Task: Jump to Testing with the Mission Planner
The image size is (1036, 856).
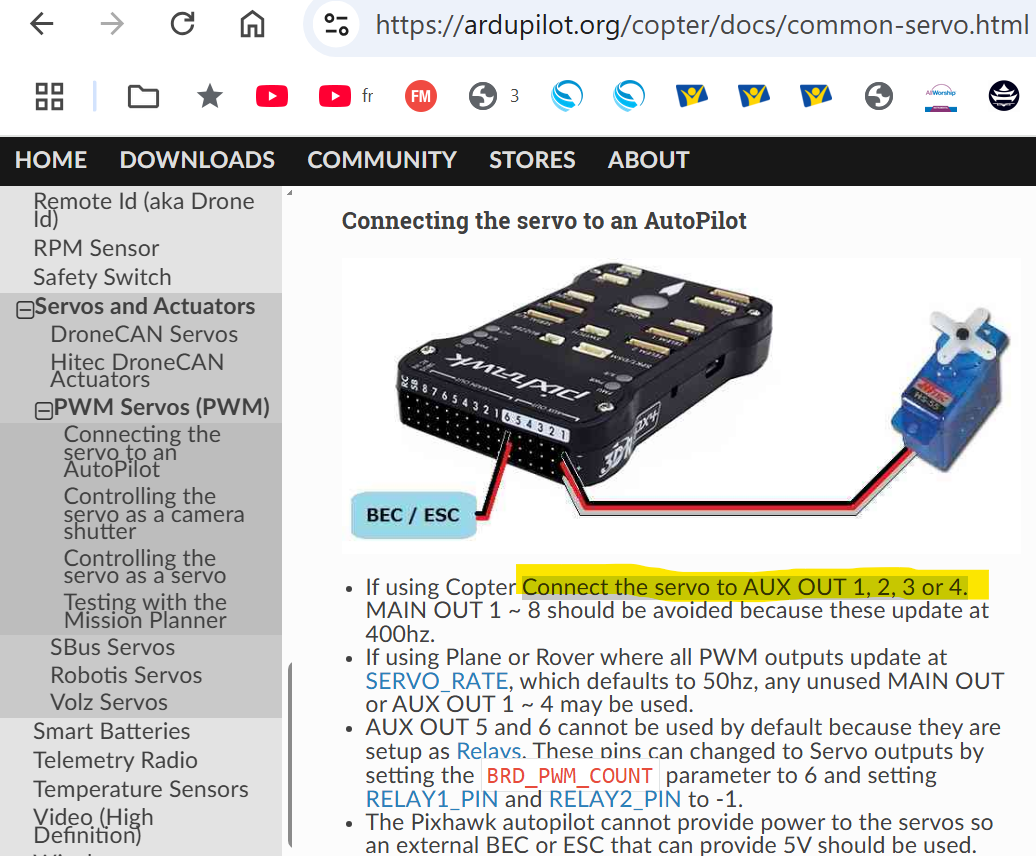Action: pyautogui.click(x=145, y=611)
